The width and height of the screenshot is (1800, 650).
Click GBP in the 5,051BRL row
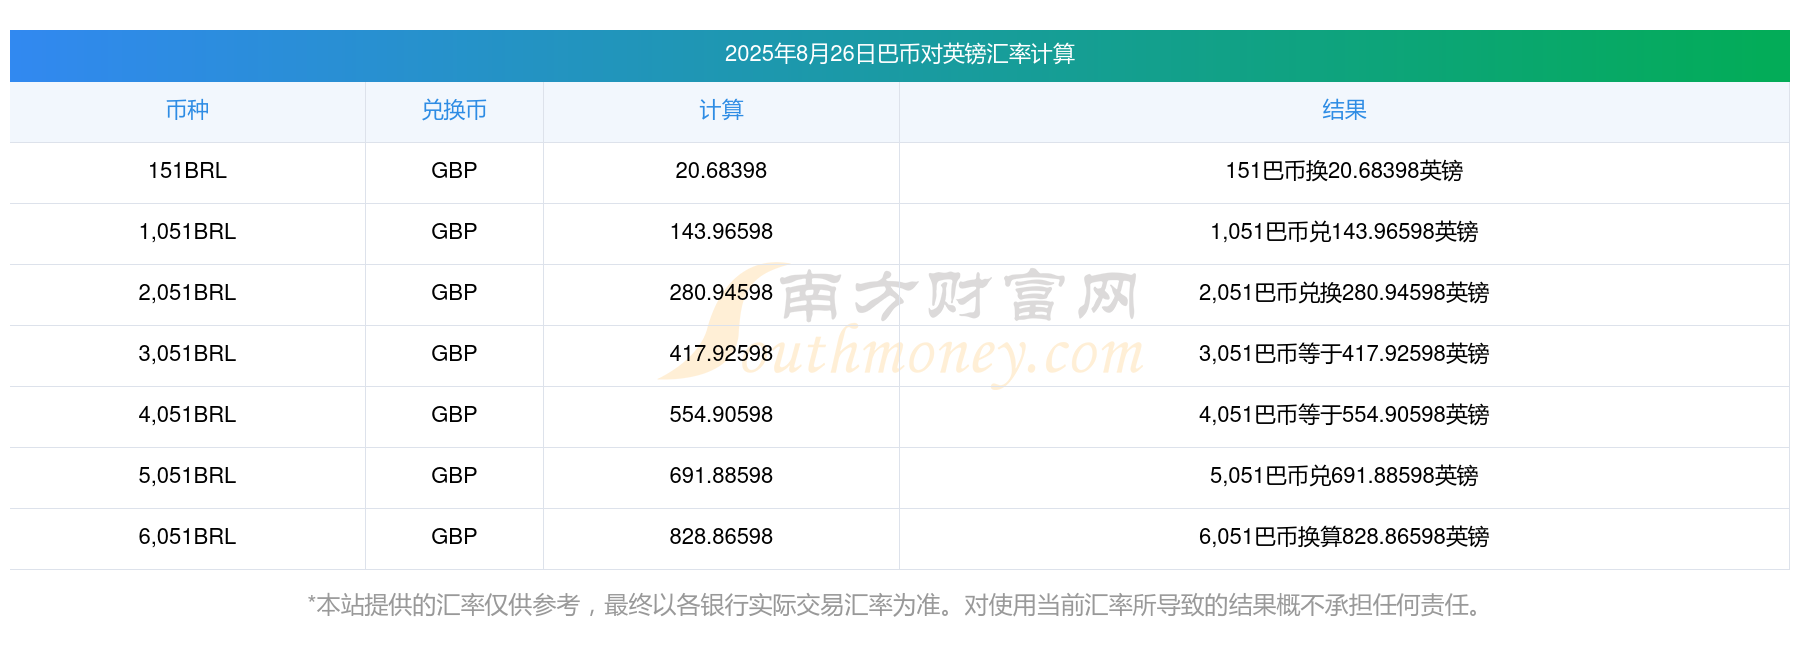tap(454, 476)
